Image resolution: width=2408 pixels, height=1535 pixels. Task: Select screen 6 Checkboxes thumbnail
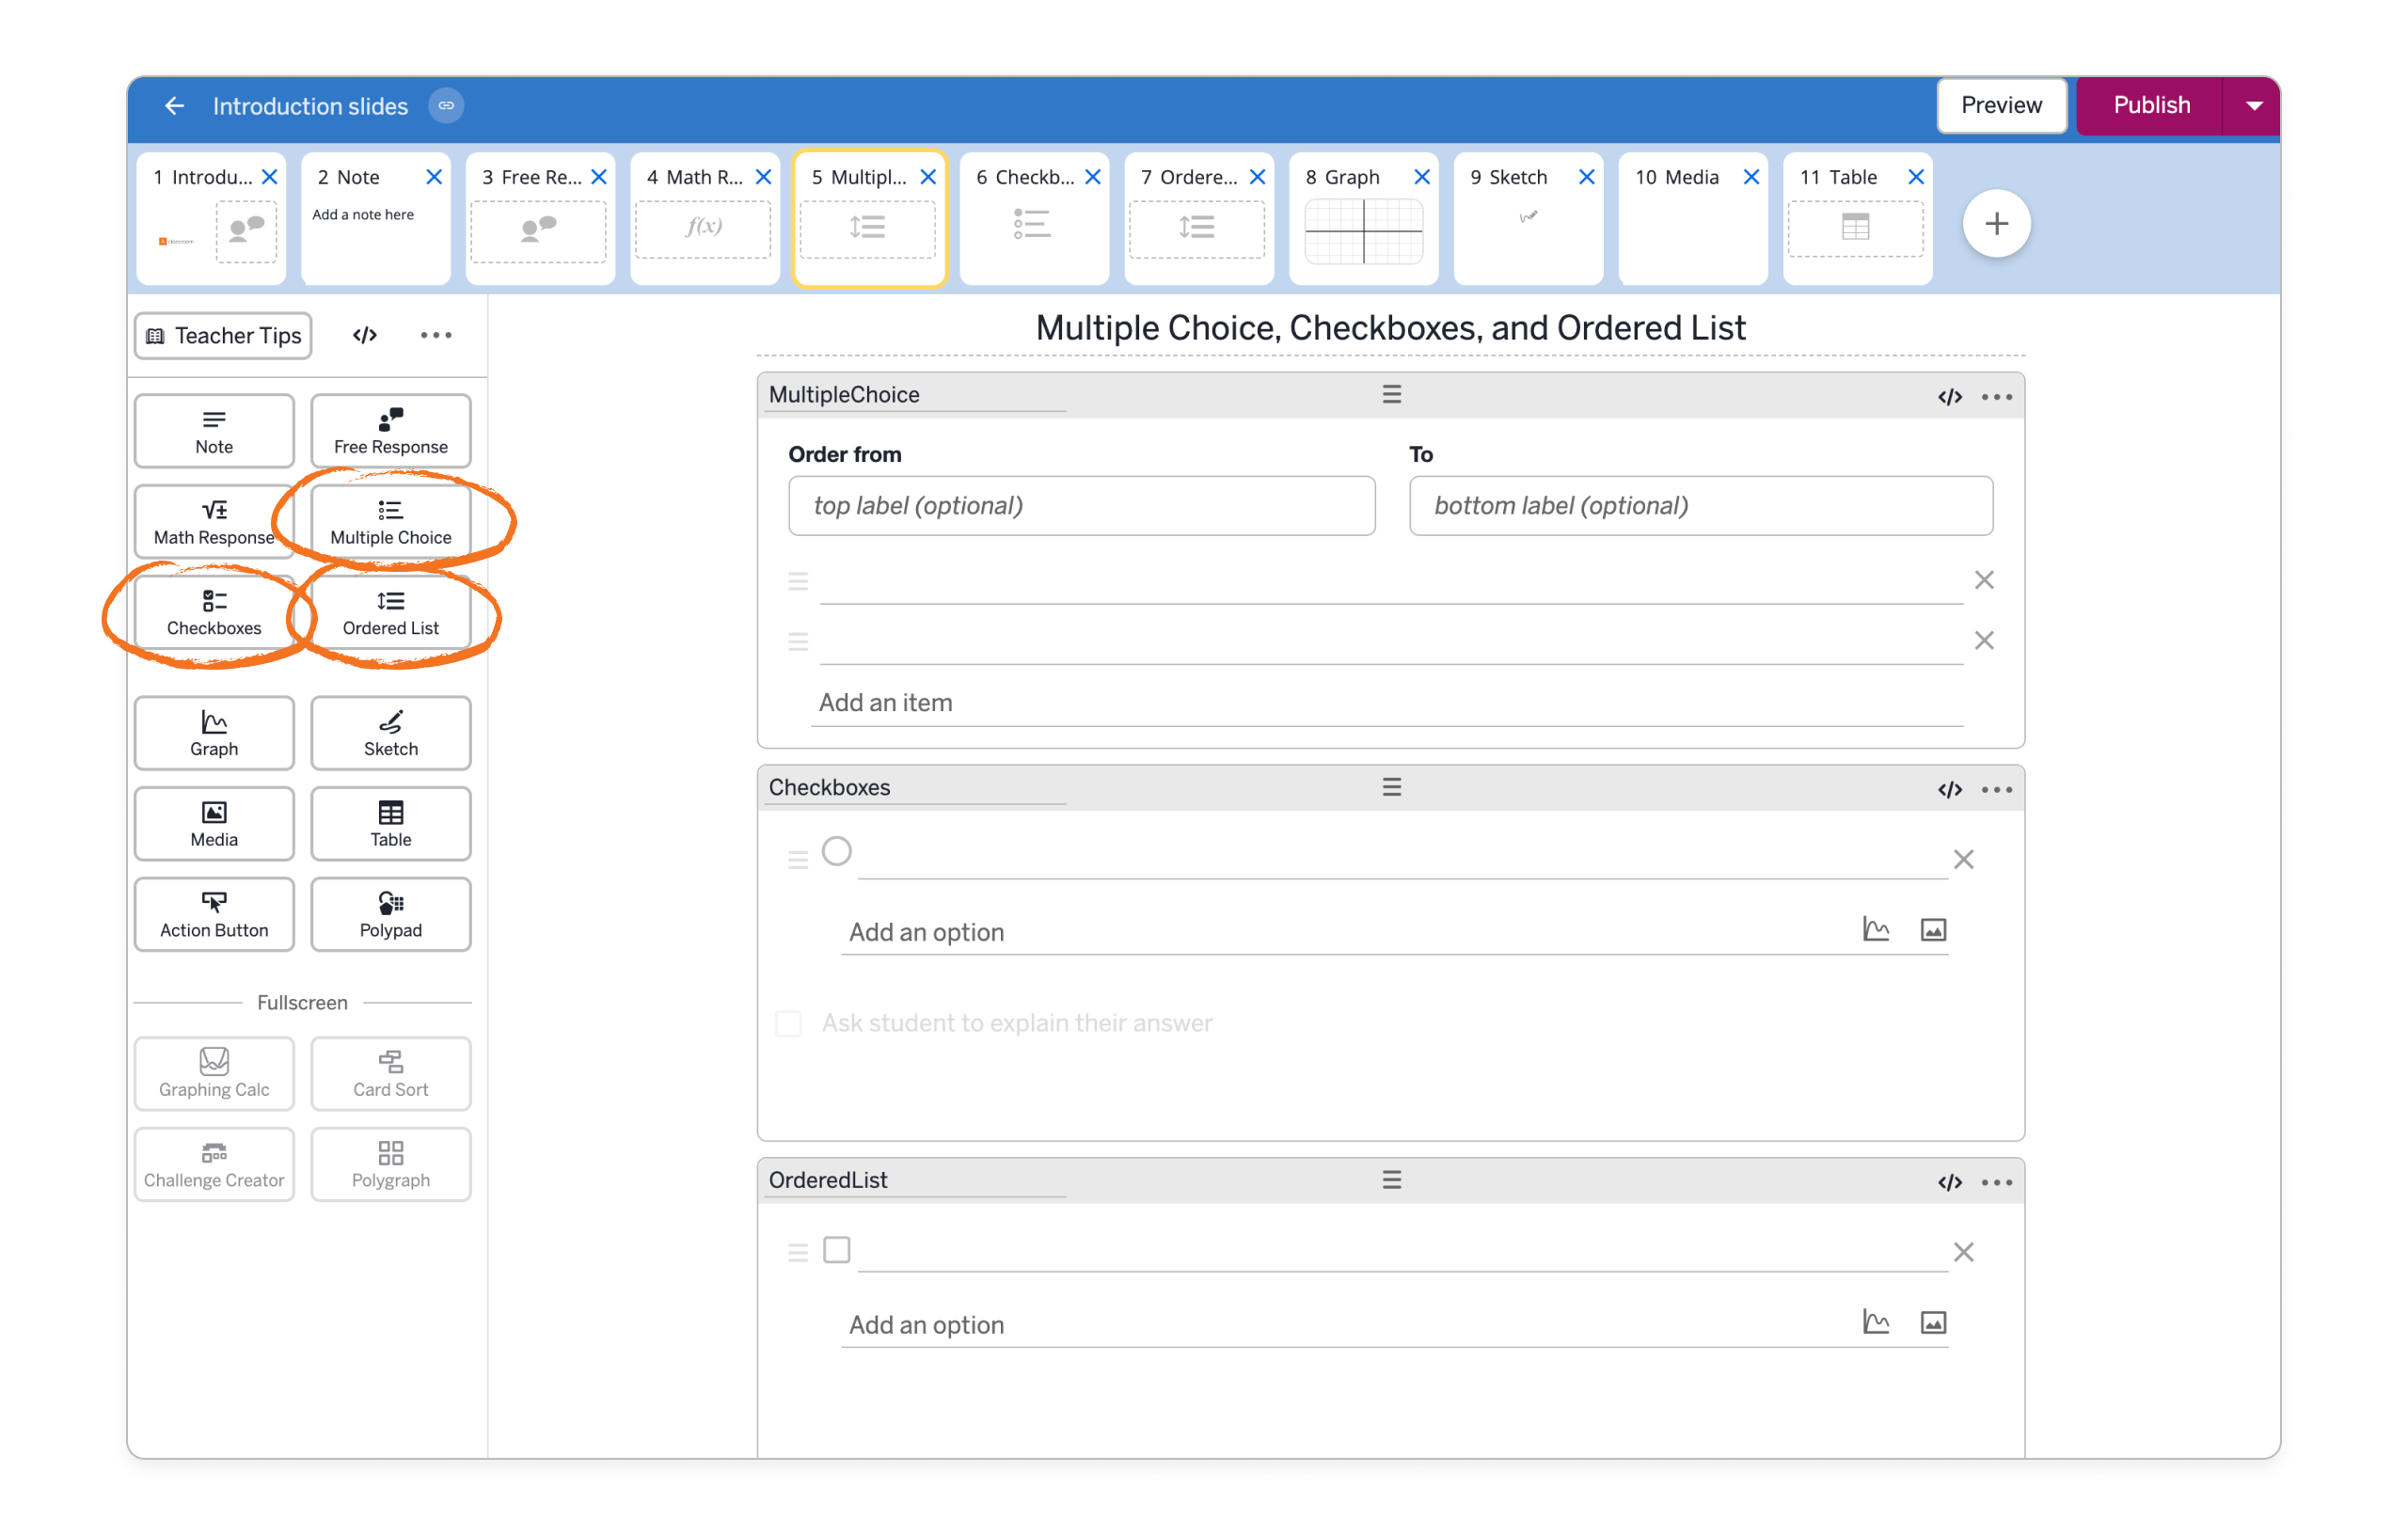tap(1034, 218)
